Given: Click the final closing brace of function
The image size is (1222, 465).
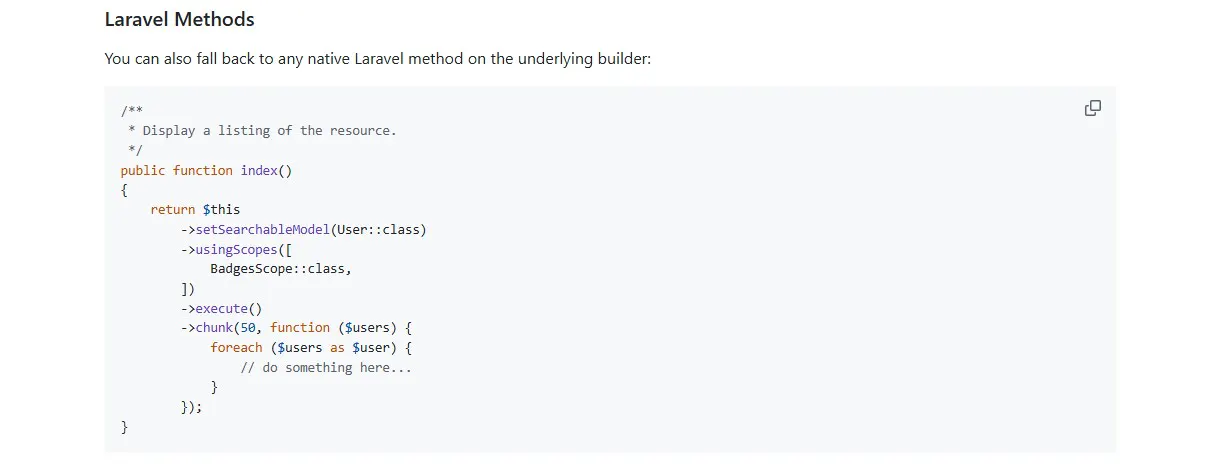Looking at the screenshot, I should click(125, 427).
